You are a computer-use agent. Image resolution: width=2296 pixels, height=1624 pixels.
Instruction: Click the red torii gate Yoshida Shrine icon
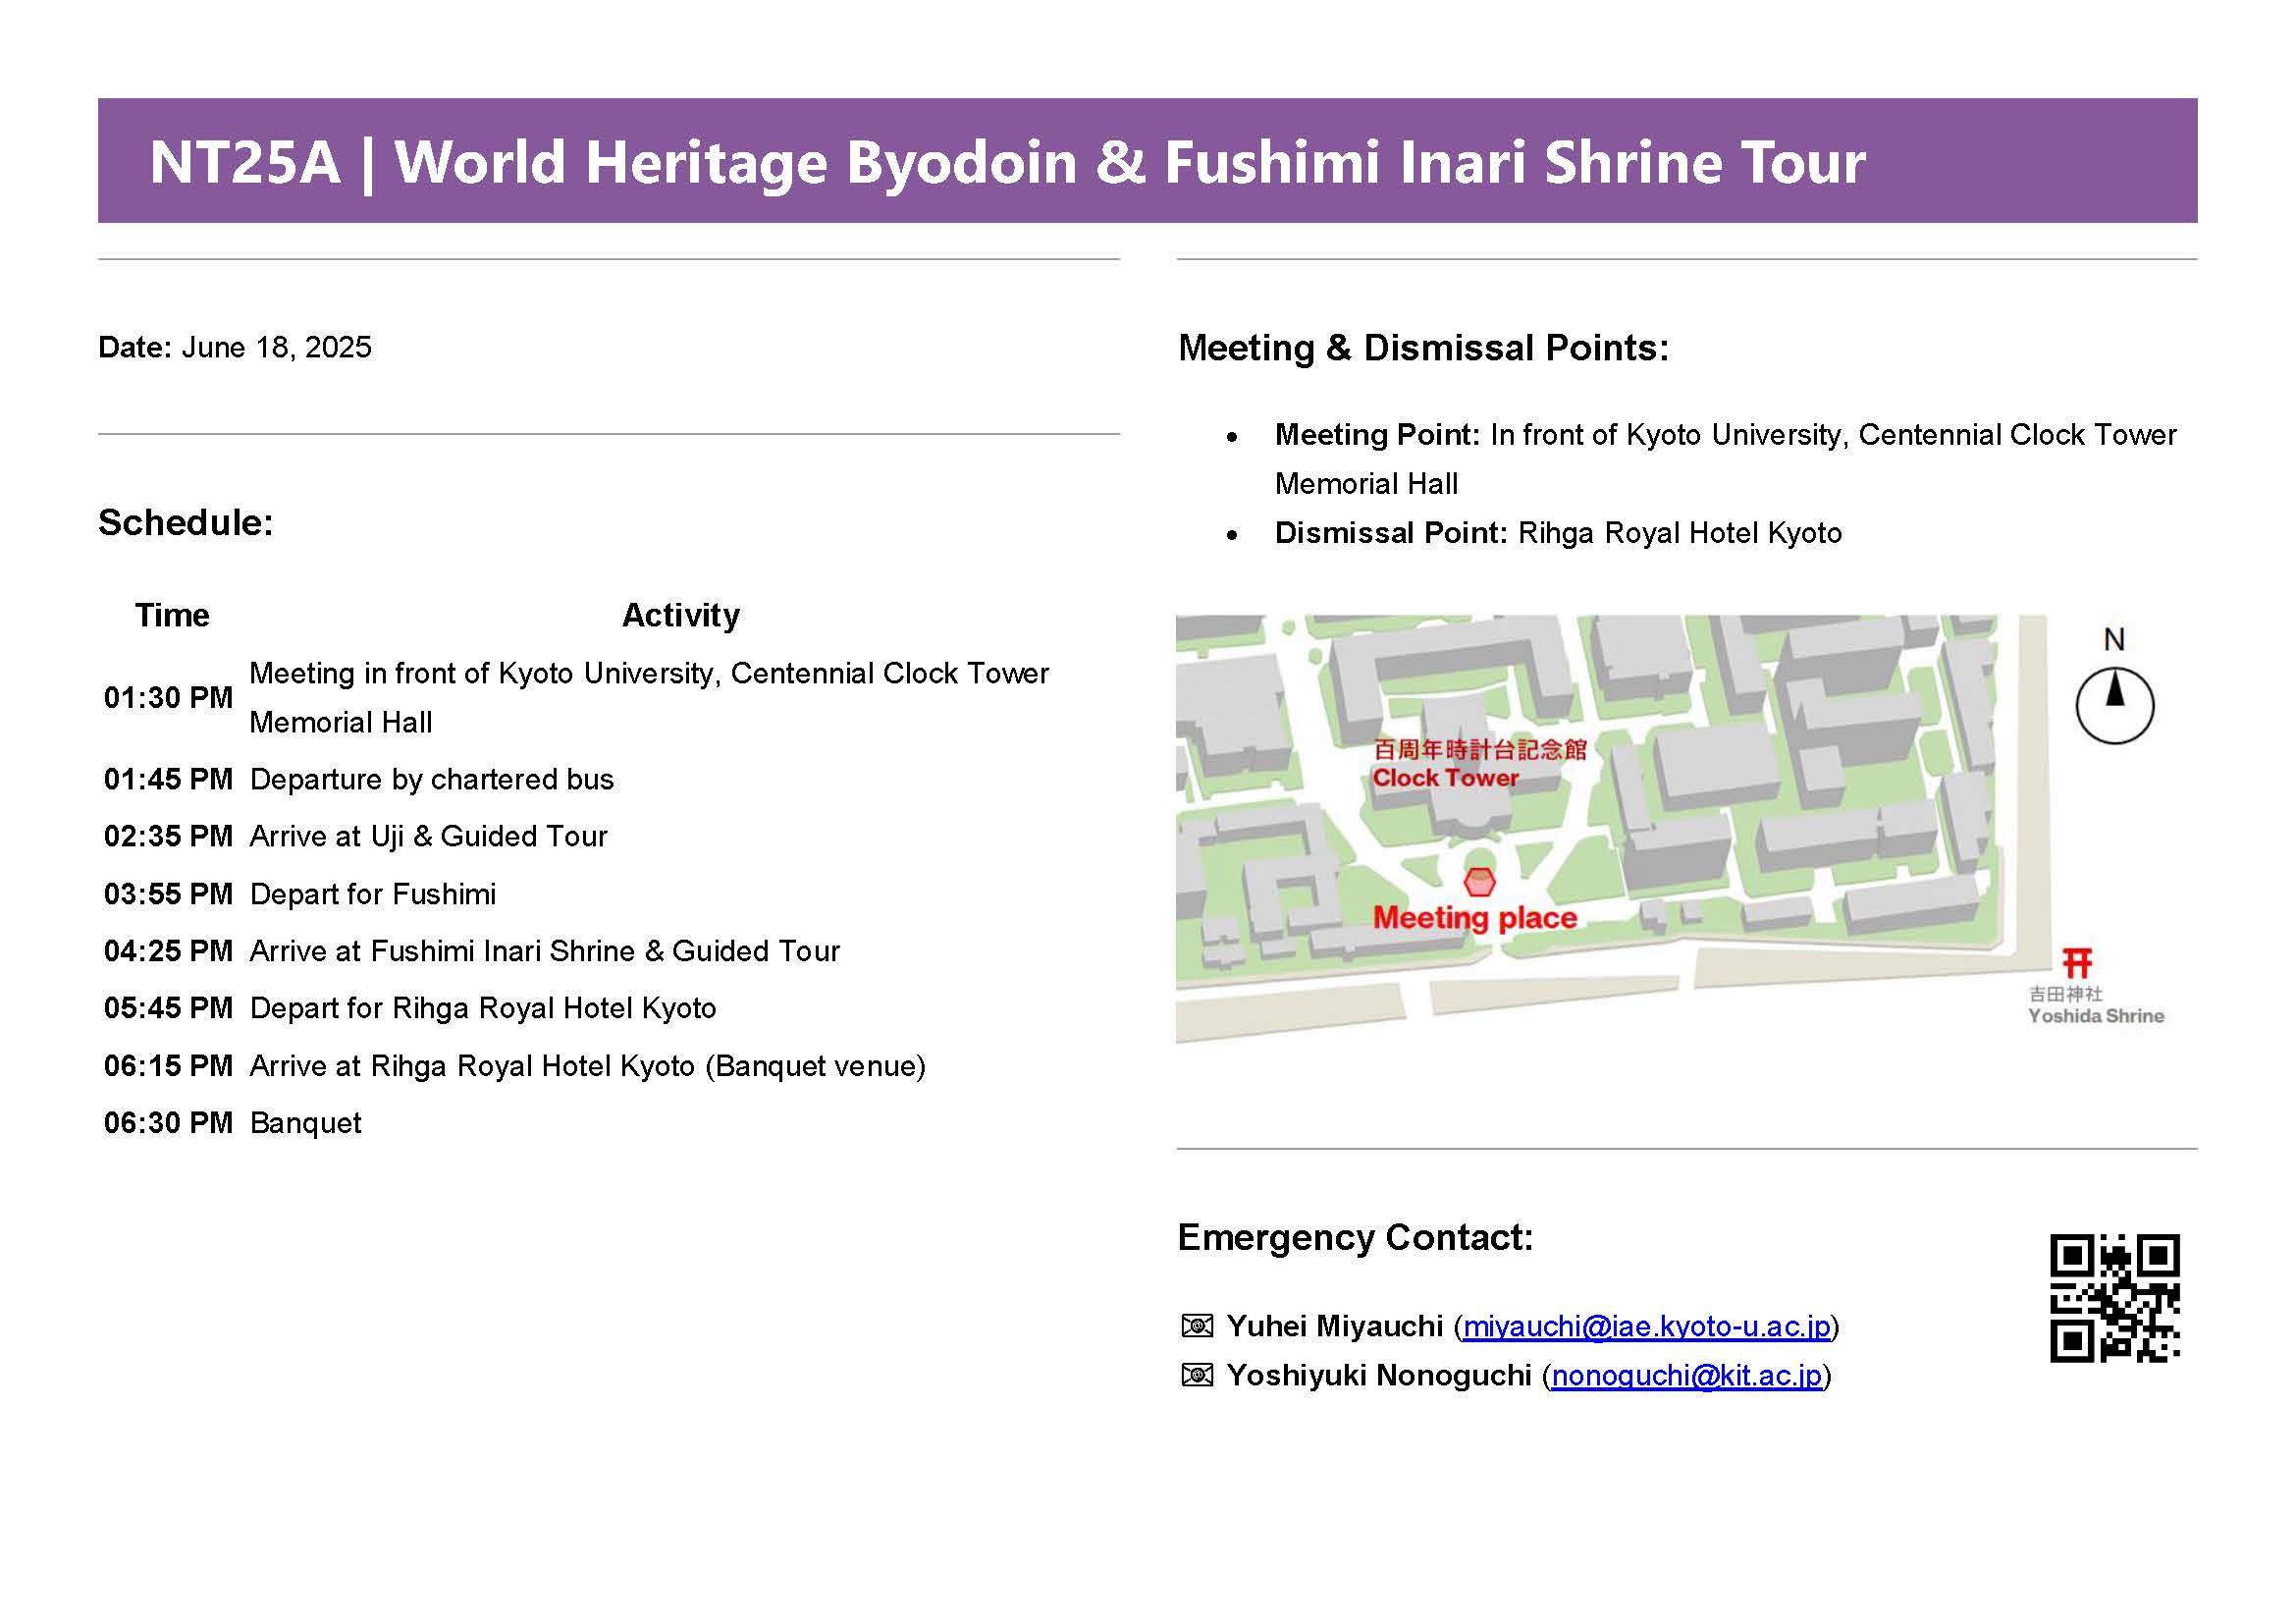click(2077, 962)
